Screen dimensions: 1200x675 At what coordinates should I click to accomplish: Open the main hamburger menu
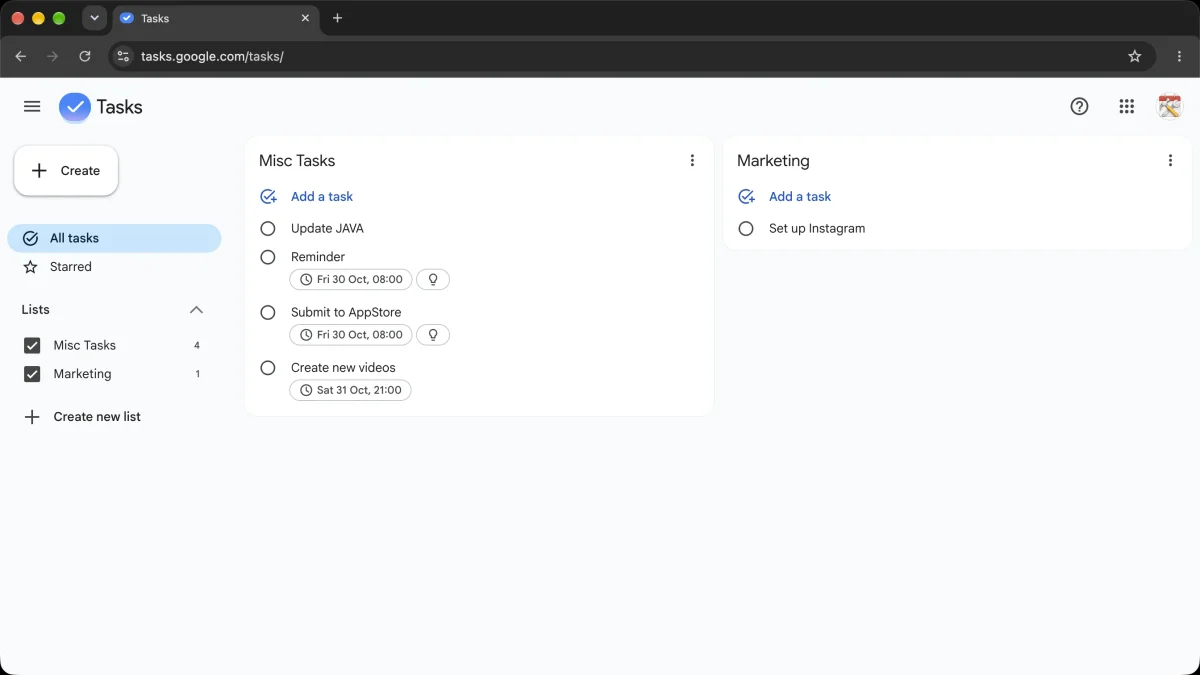(32, 106)
